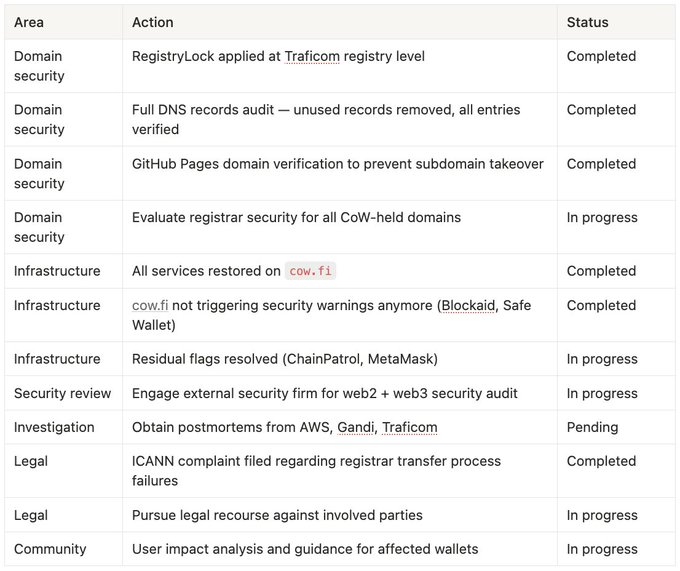Select Evaluate registrar security action cell

click(x=296, y=217)
